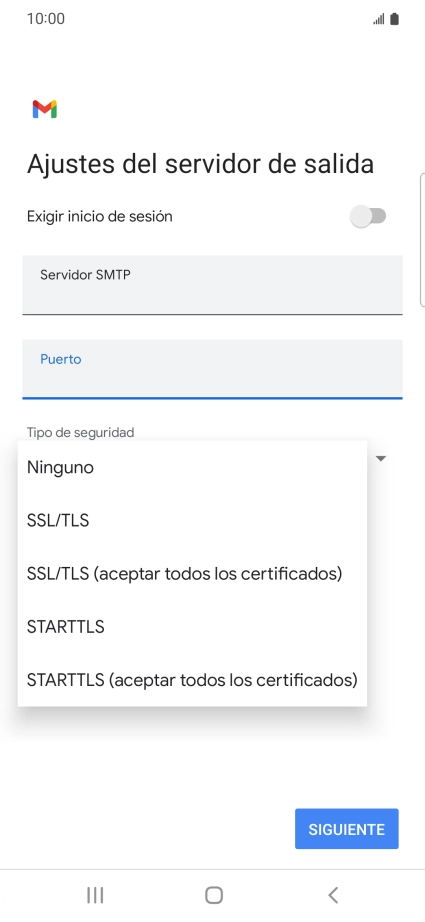Tap the Gmail logo icon
425x922 pixels.
point(45,109)
